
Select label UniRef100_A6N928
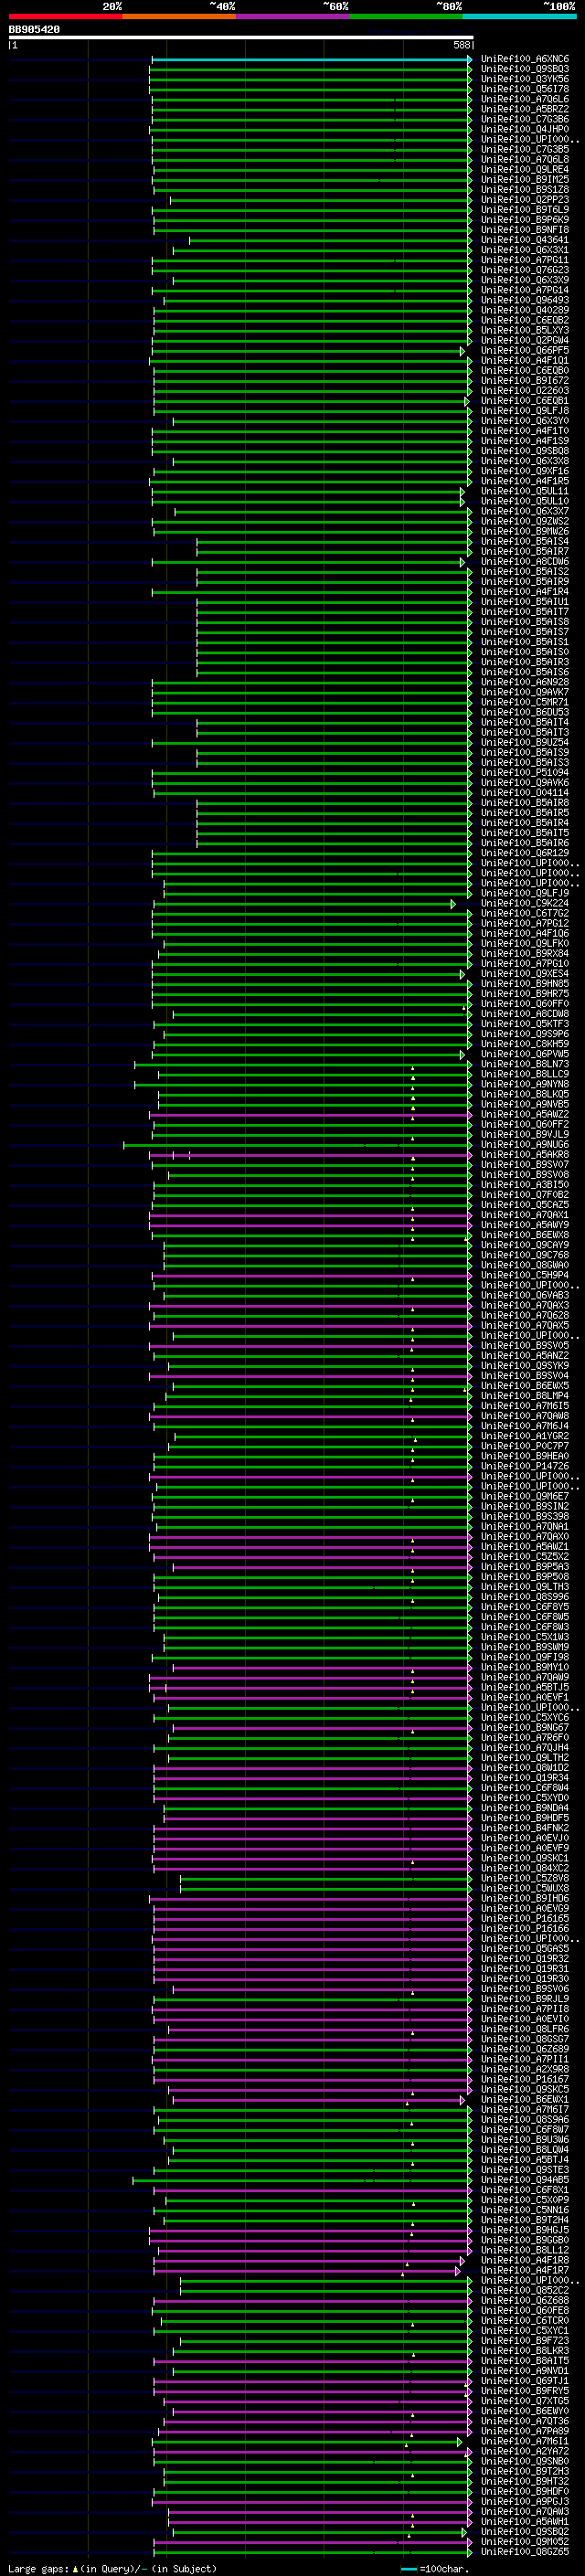525,682
